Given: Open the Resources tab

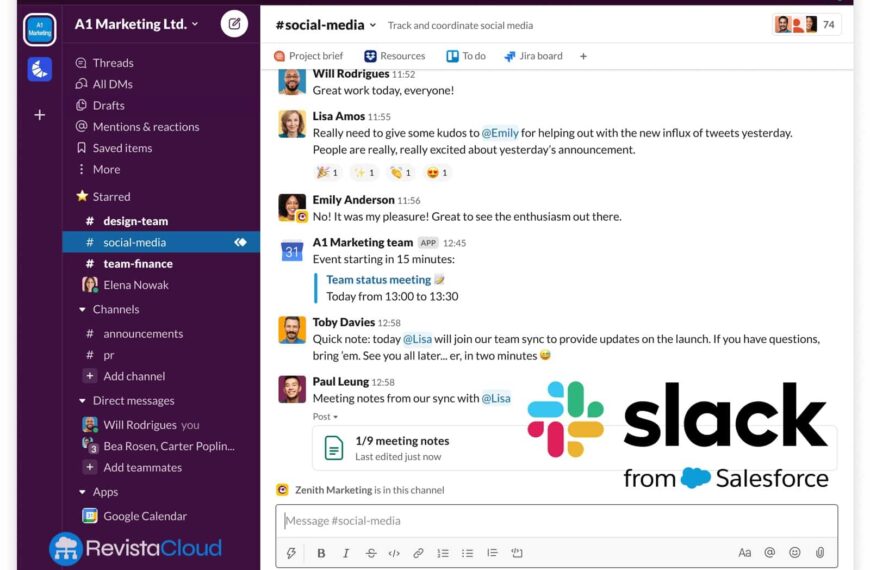Looking at the screenshot, I should coord(394,56).
